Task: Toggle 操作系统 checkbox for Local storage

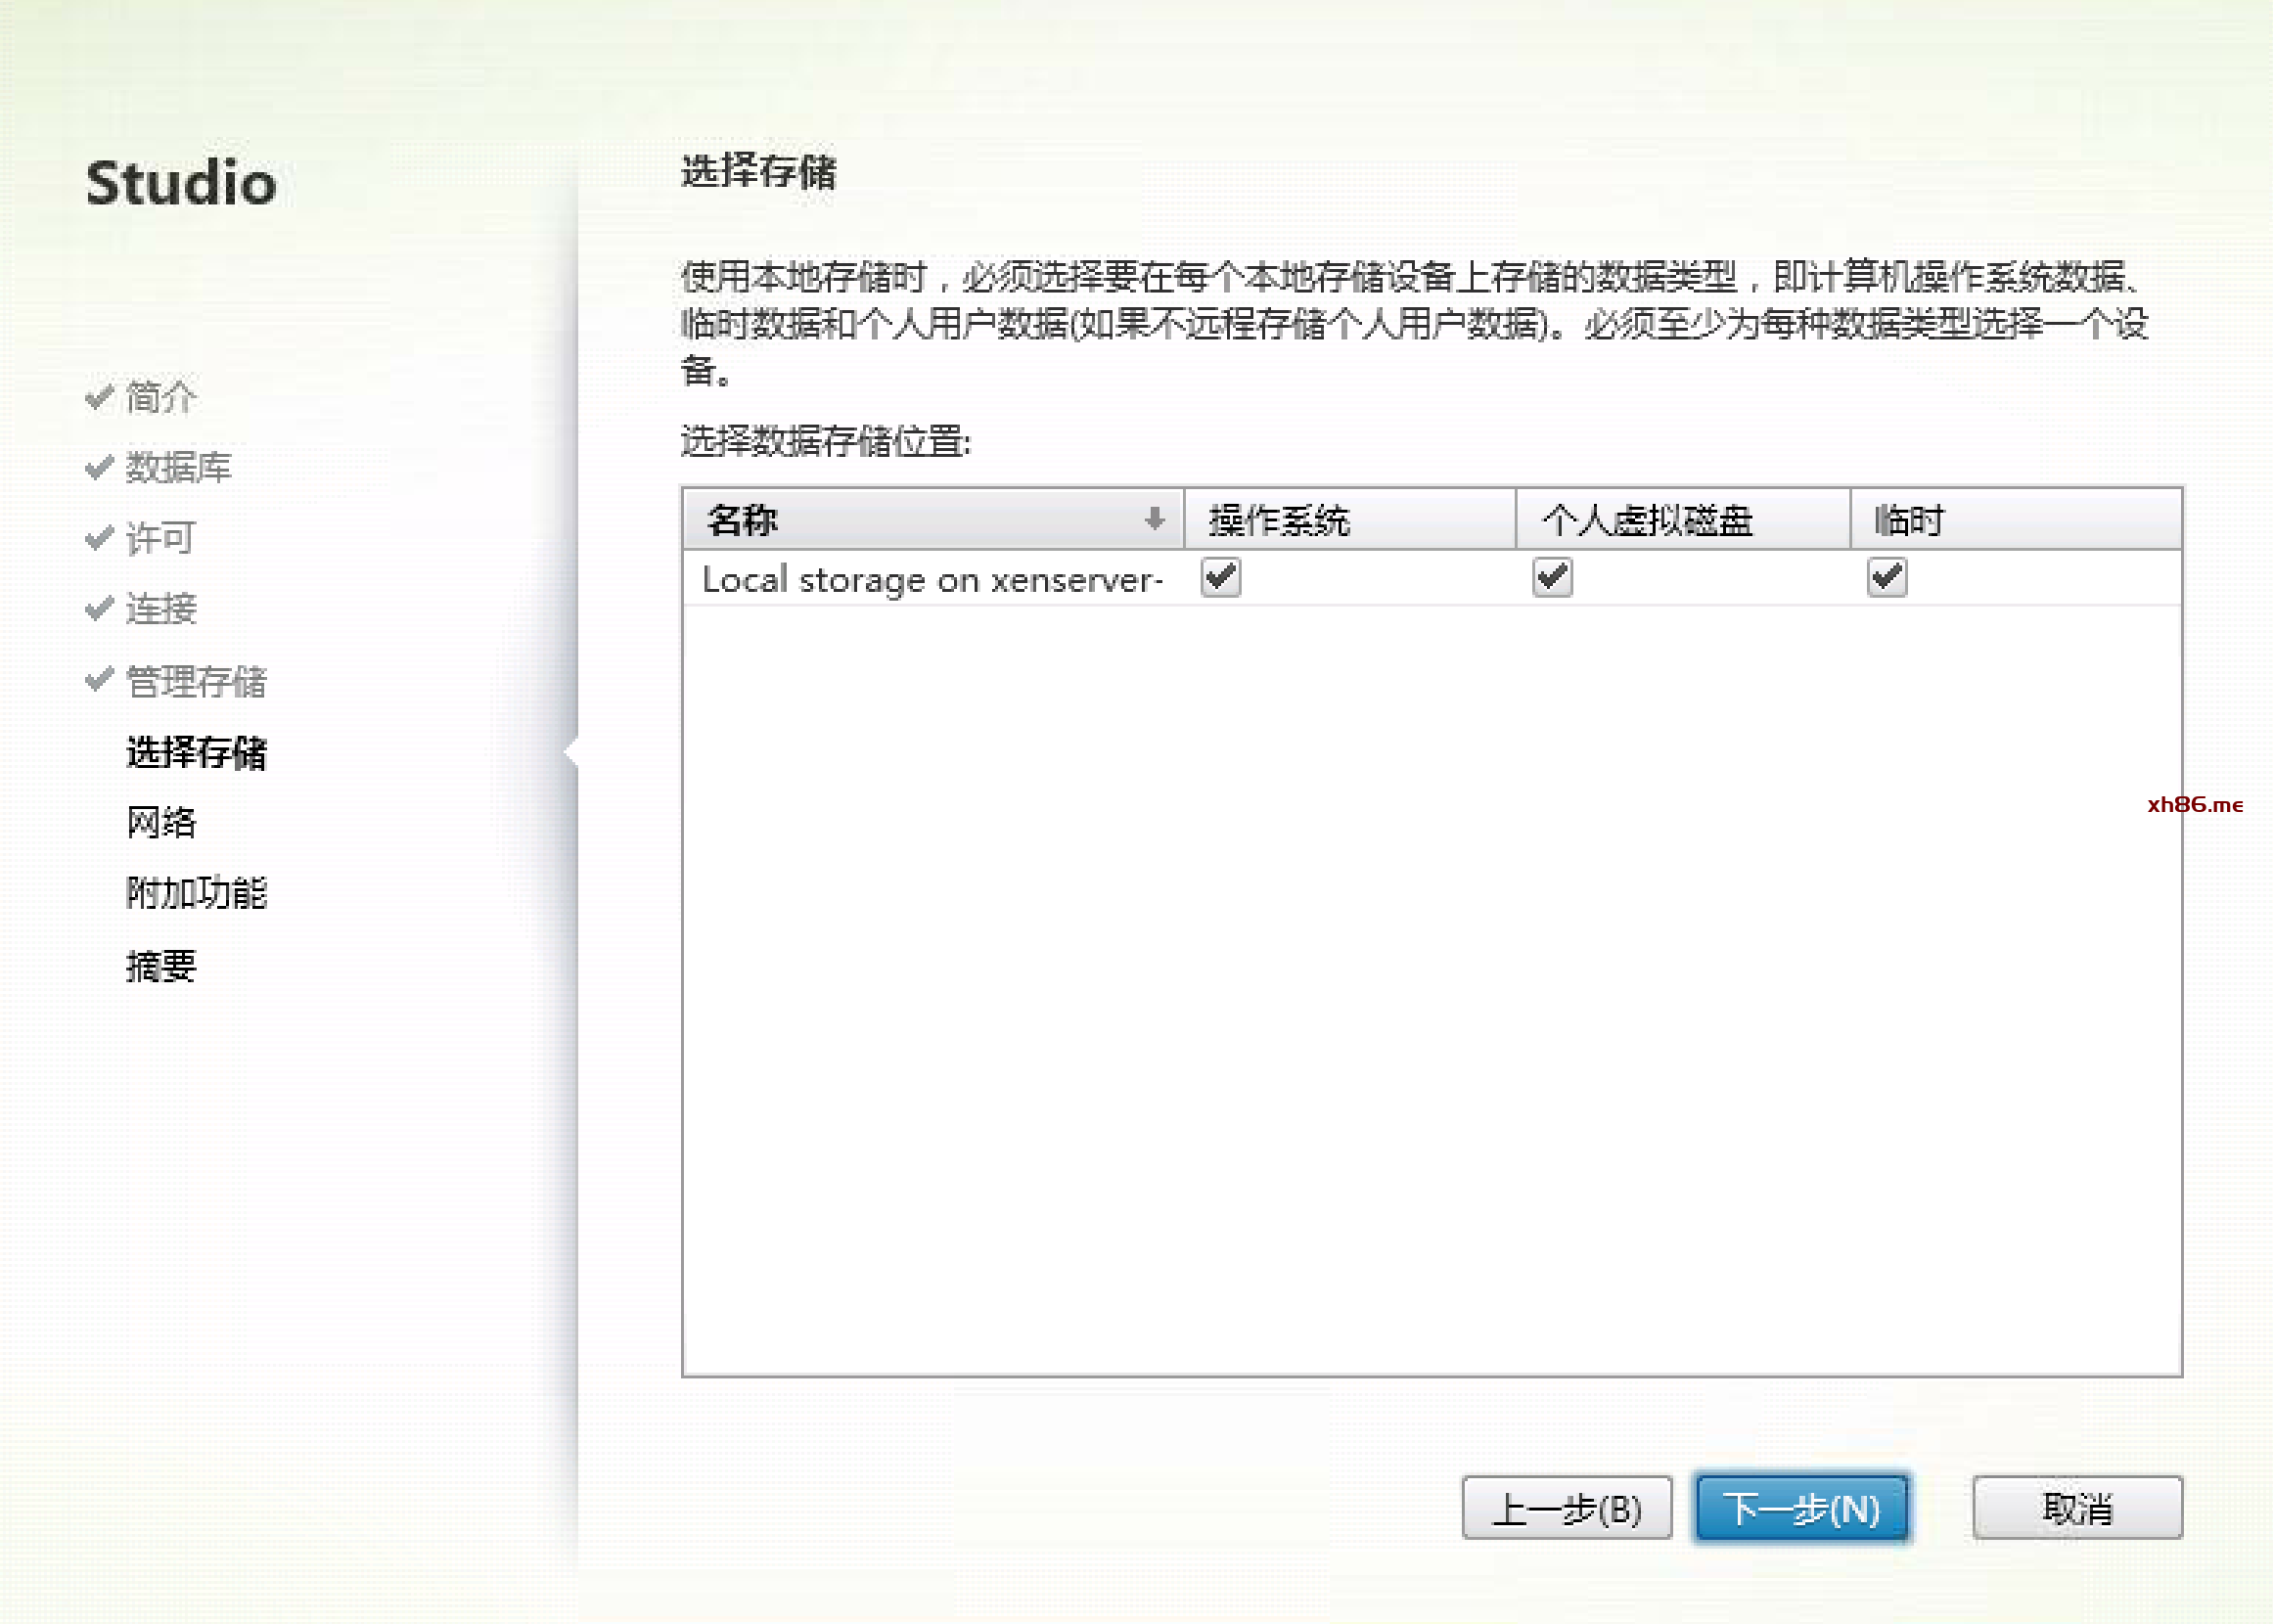Action: 1220,577
